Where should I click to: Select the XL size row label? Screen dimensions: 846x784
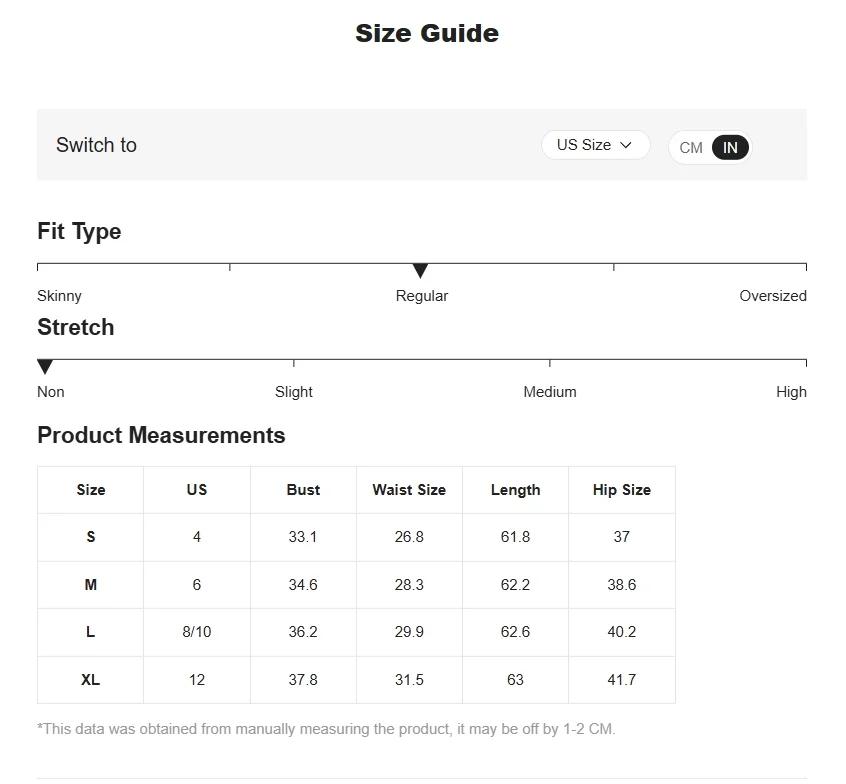(91, 680)
